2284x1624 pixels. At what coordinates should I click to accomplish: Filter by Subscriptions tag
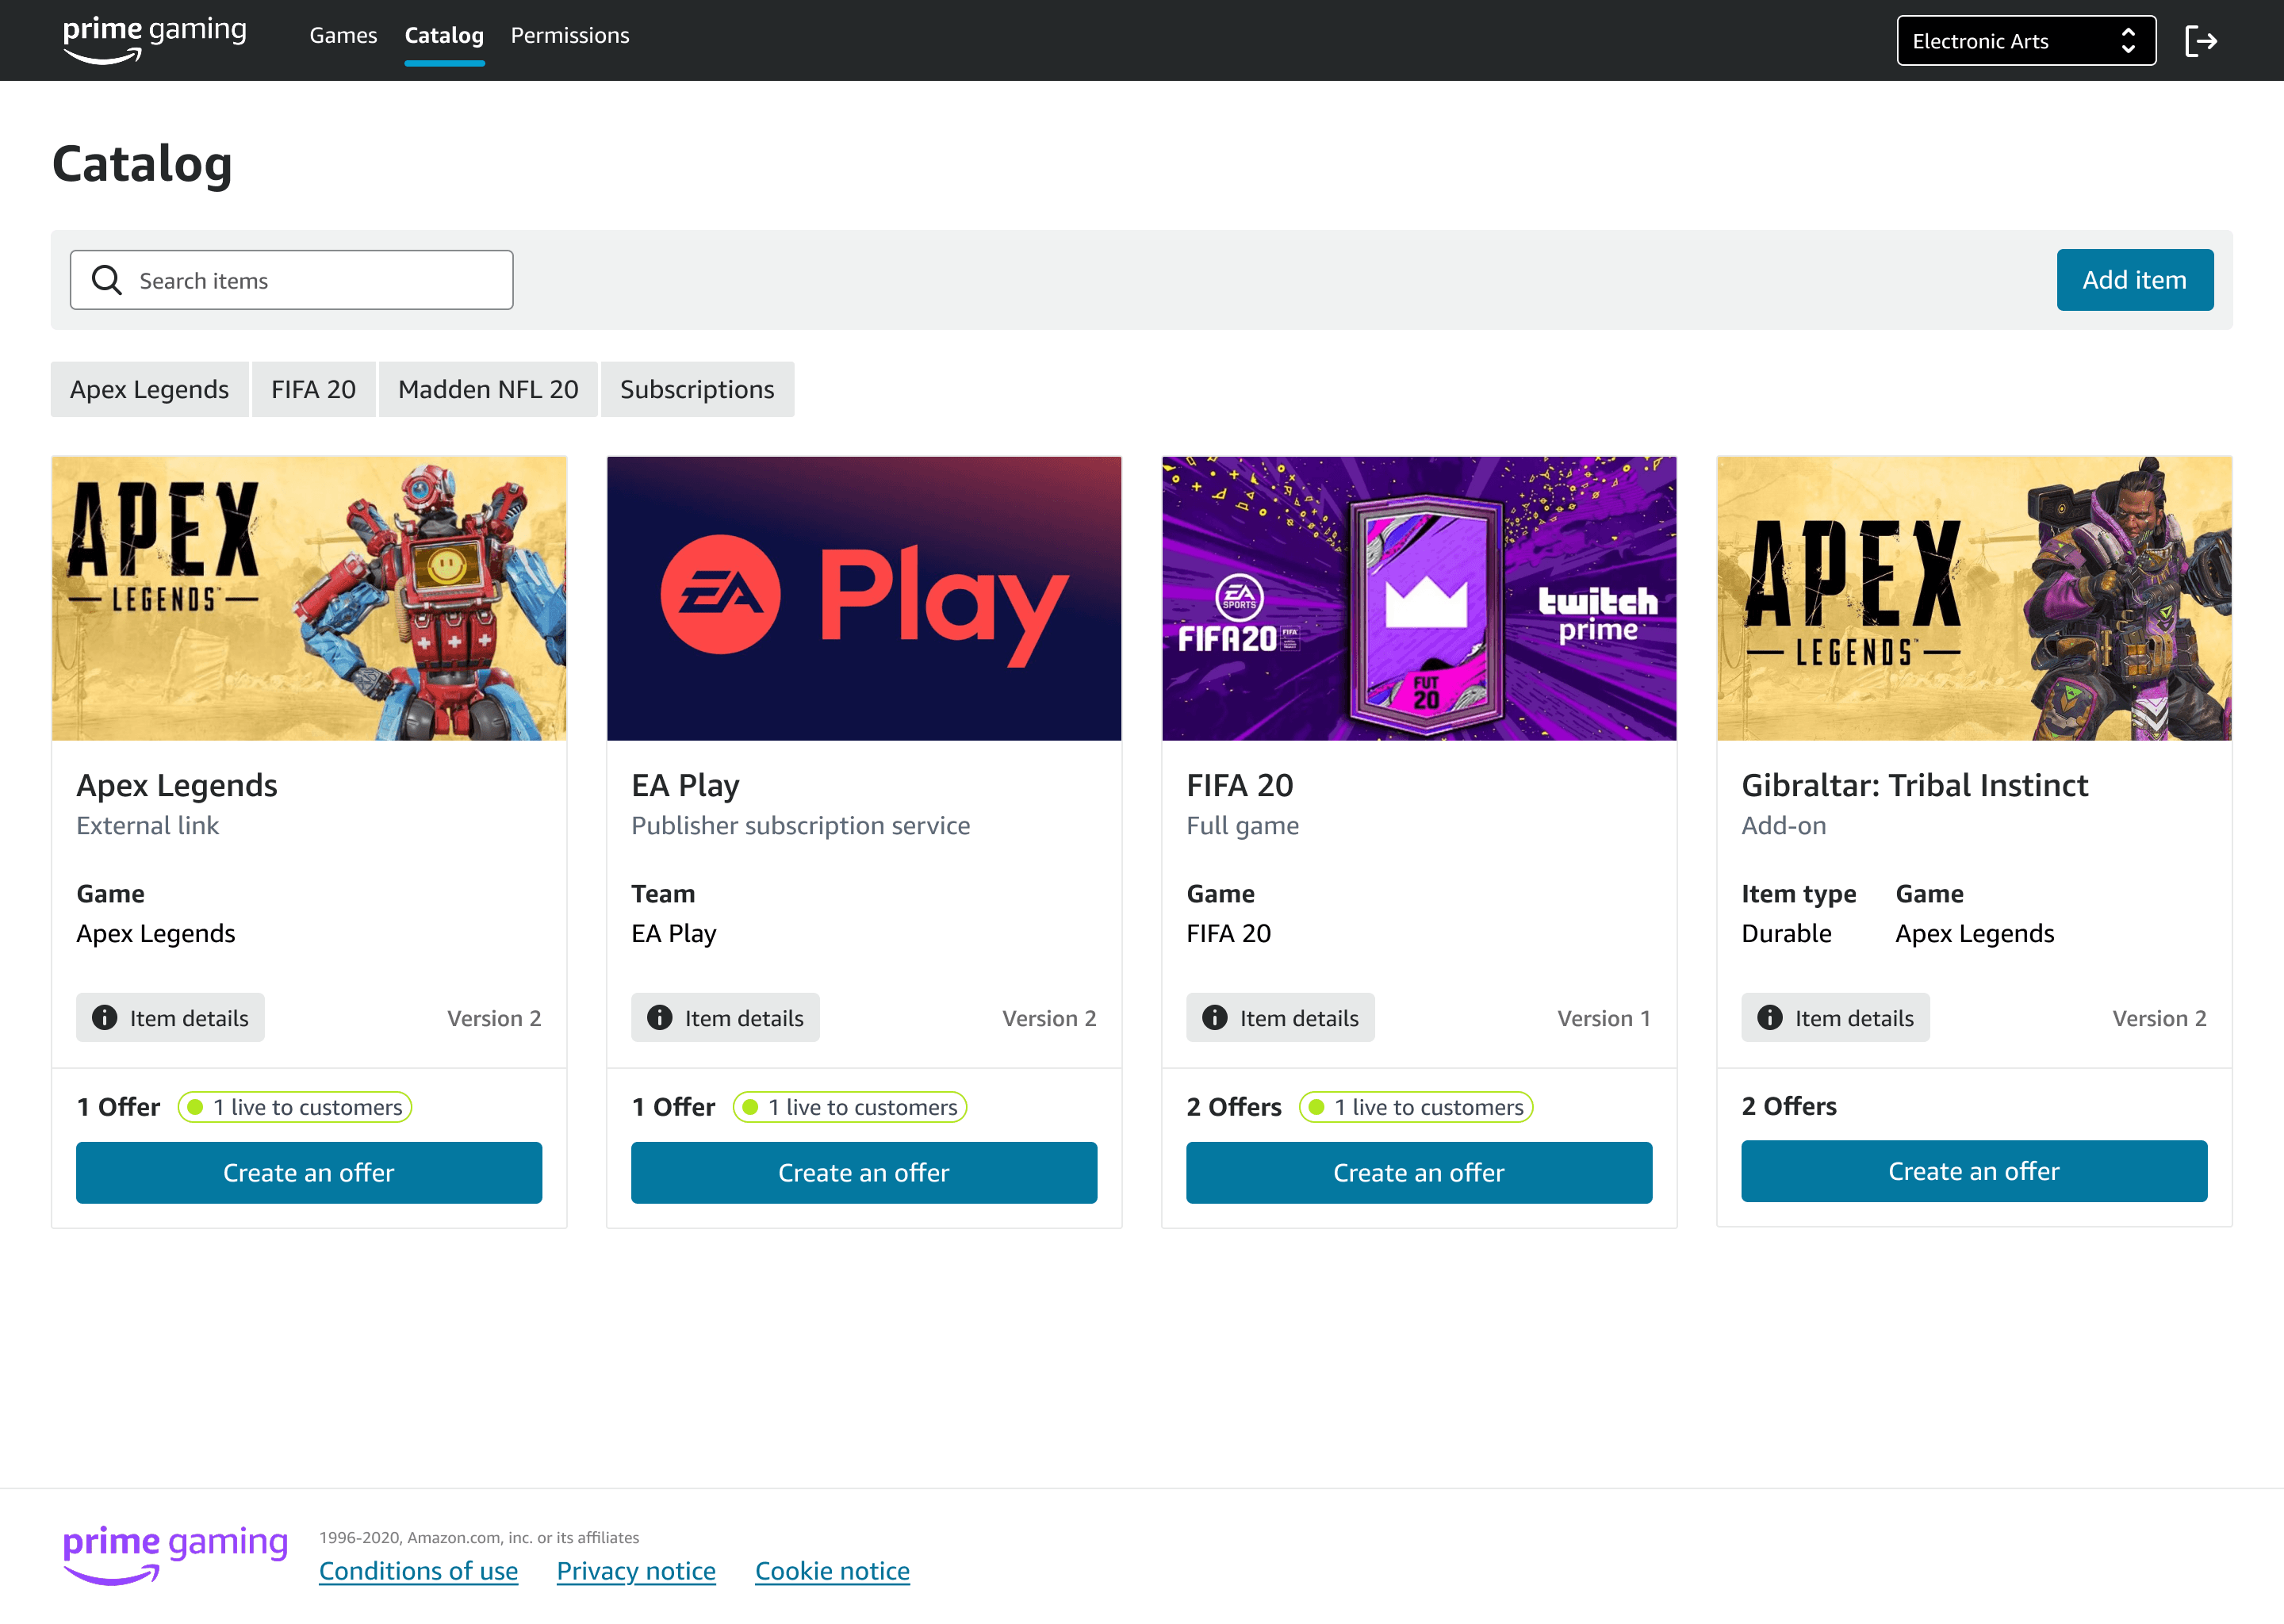click(697, 389)
